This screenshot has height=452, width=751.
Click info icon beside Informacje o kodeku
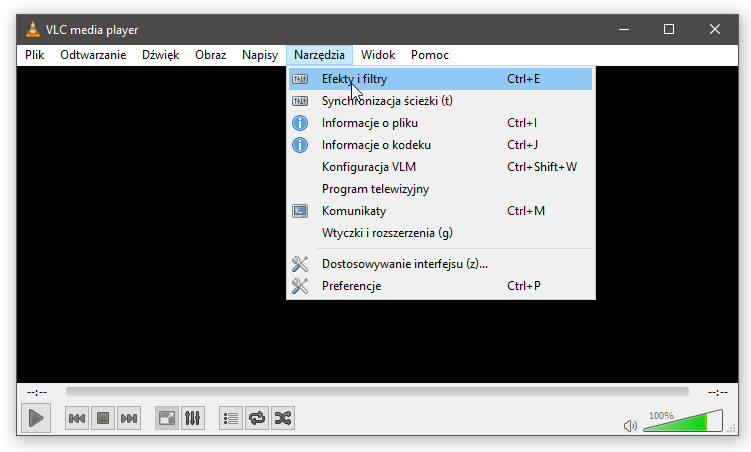[300, 145]
